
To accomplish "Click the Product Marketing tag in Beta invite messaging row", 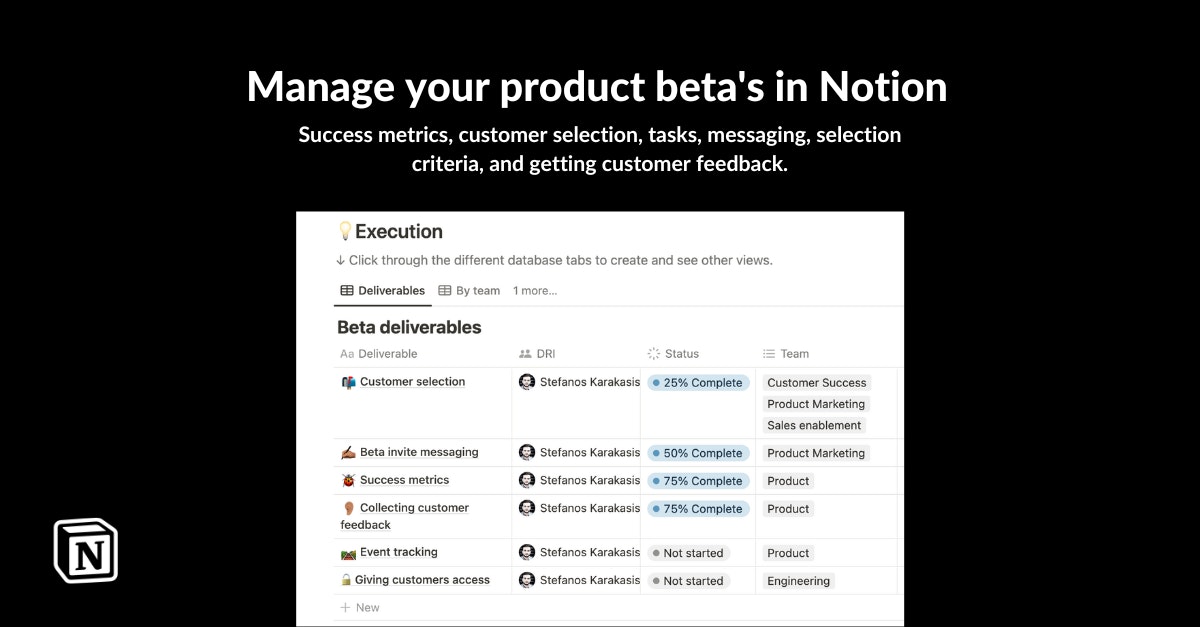I will (x=816, y=453).
